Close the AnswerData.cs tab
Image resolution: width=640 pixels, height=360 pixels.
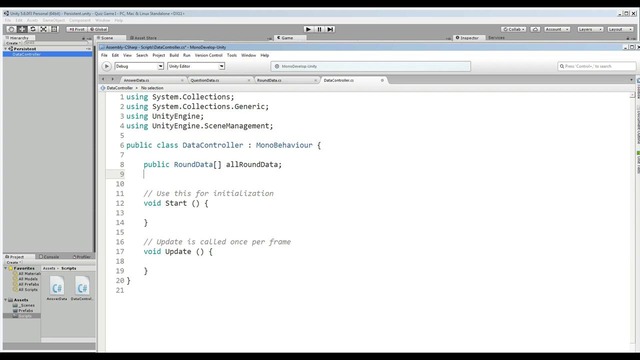182,80
